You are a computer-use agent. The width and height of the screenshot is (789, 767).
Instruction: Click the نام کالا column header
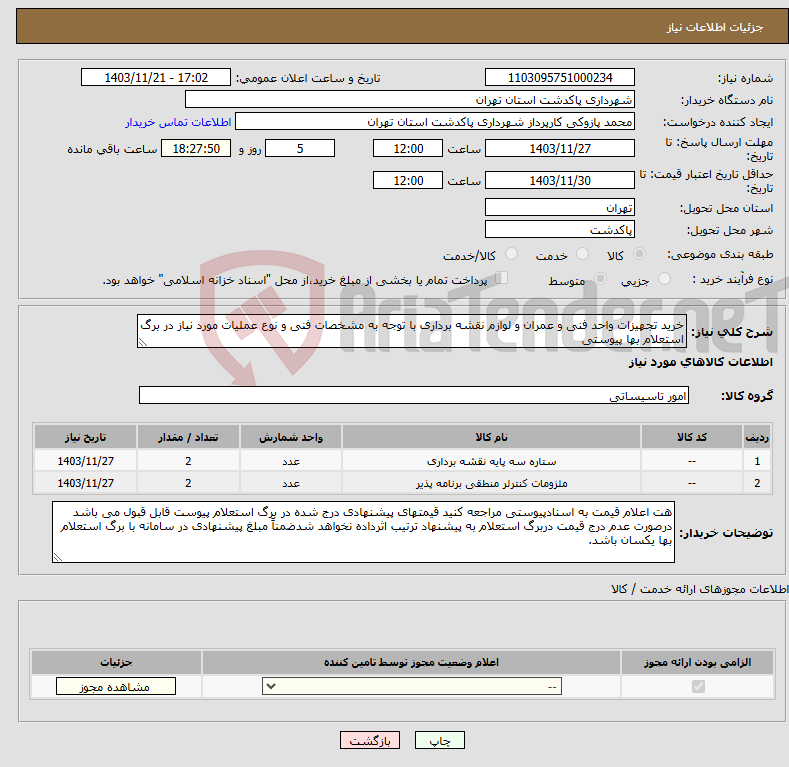coord(491,437)
